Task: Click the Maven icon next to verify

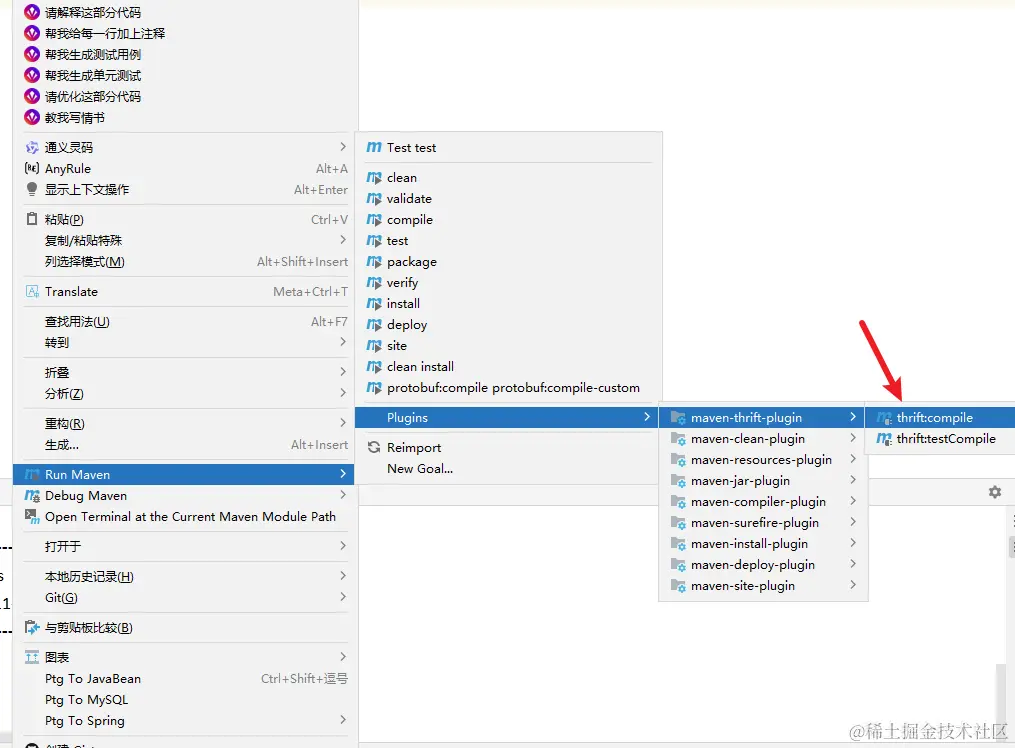Action: (374, 283)
